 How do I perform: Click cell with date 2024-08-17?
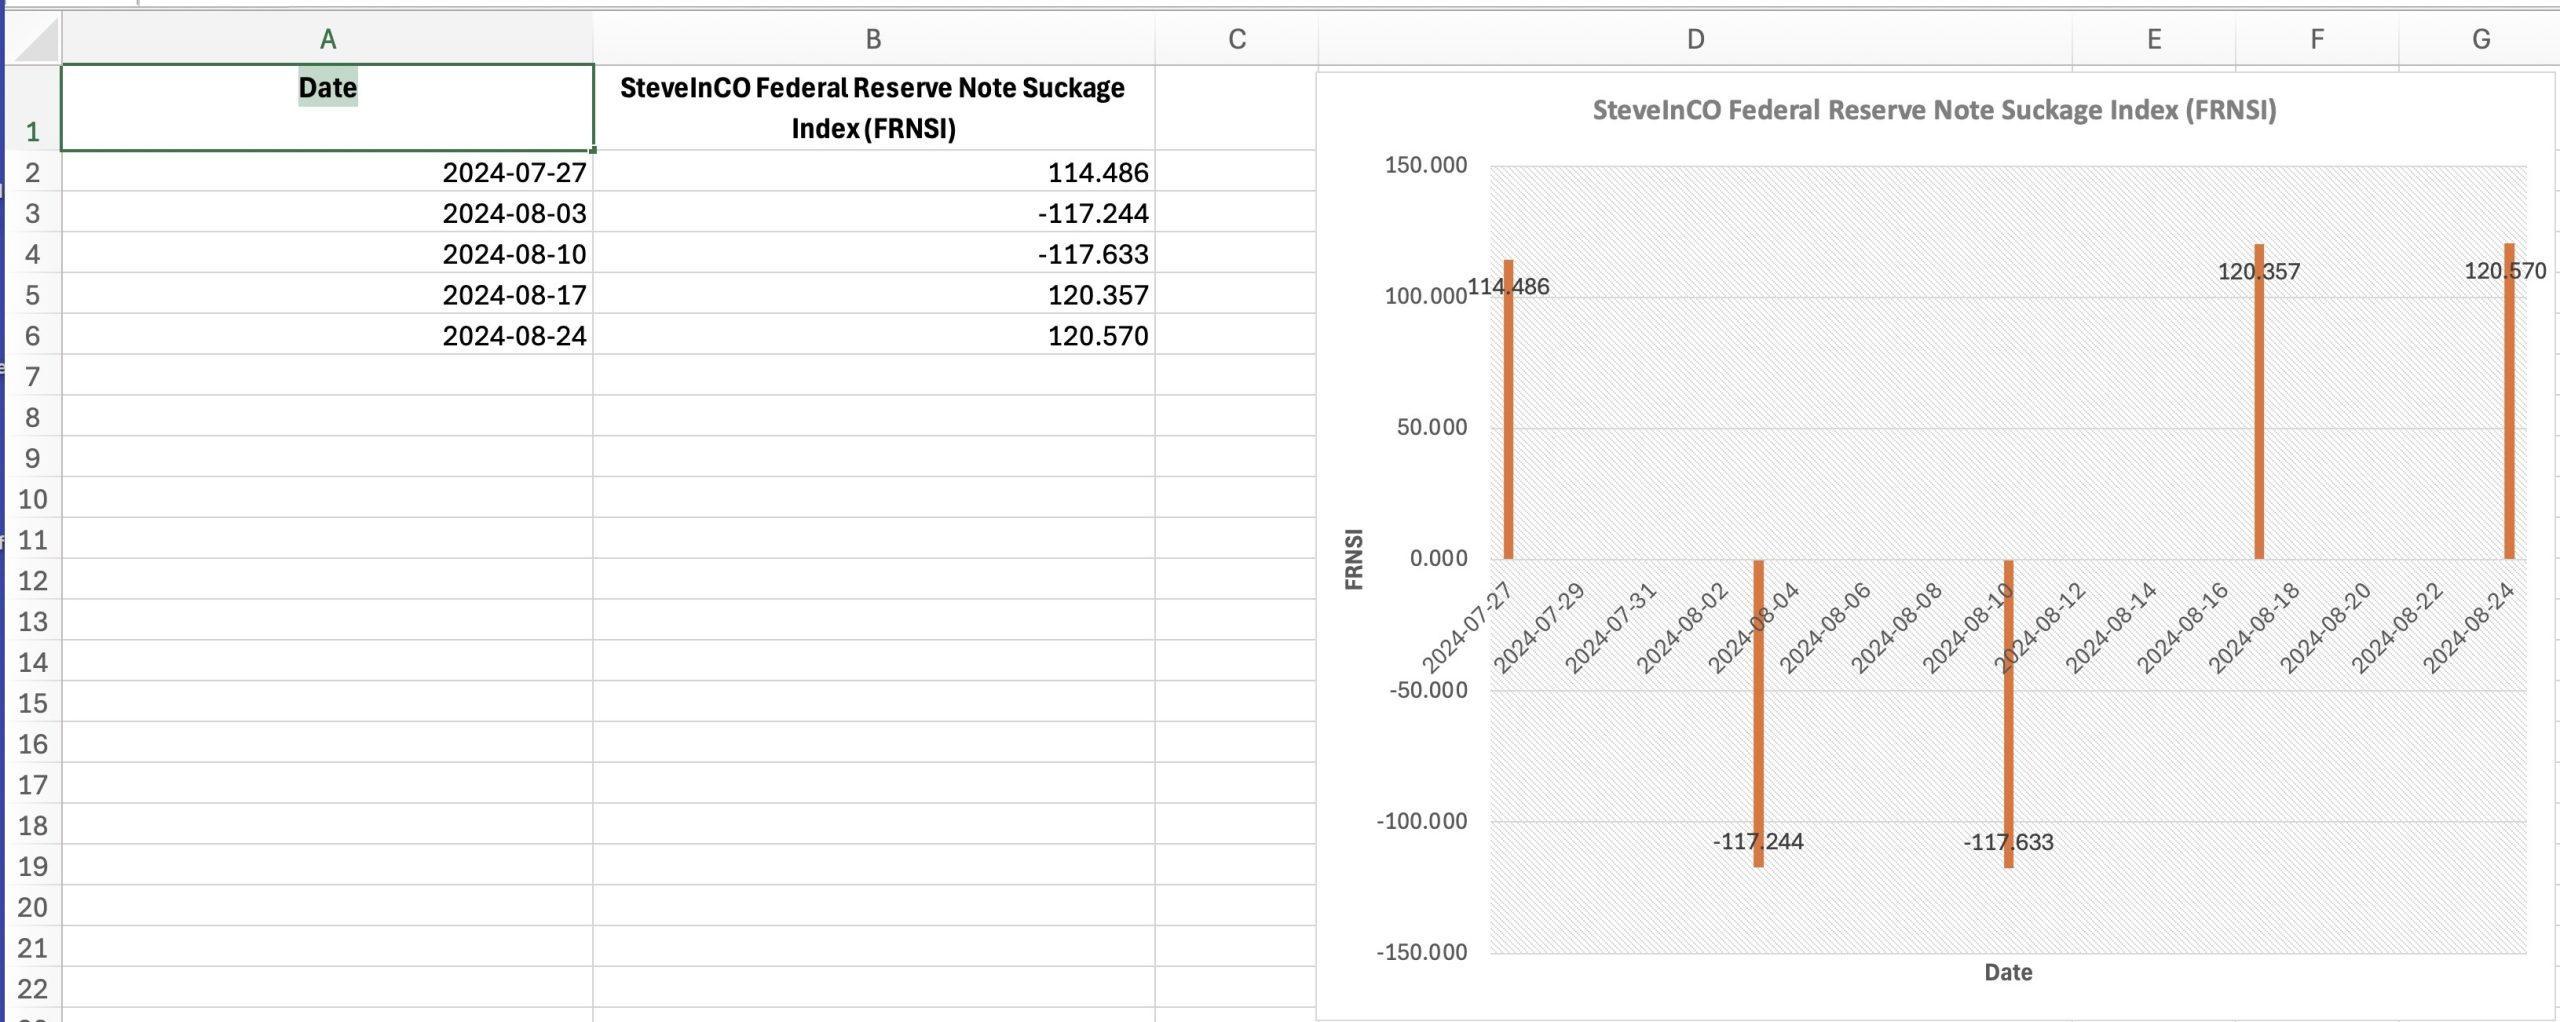[x=327, y=295]
